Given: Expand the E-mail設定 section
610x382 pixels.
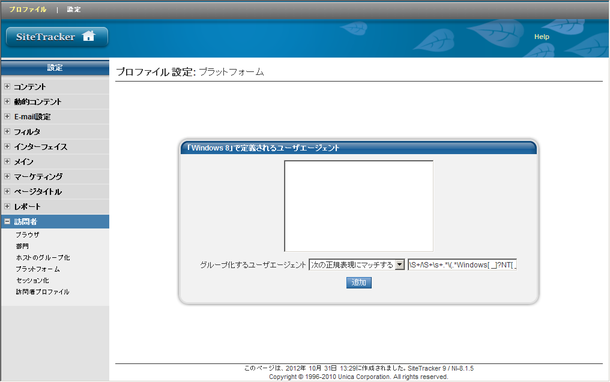Looking at the screenshot, I should [7, 116].
